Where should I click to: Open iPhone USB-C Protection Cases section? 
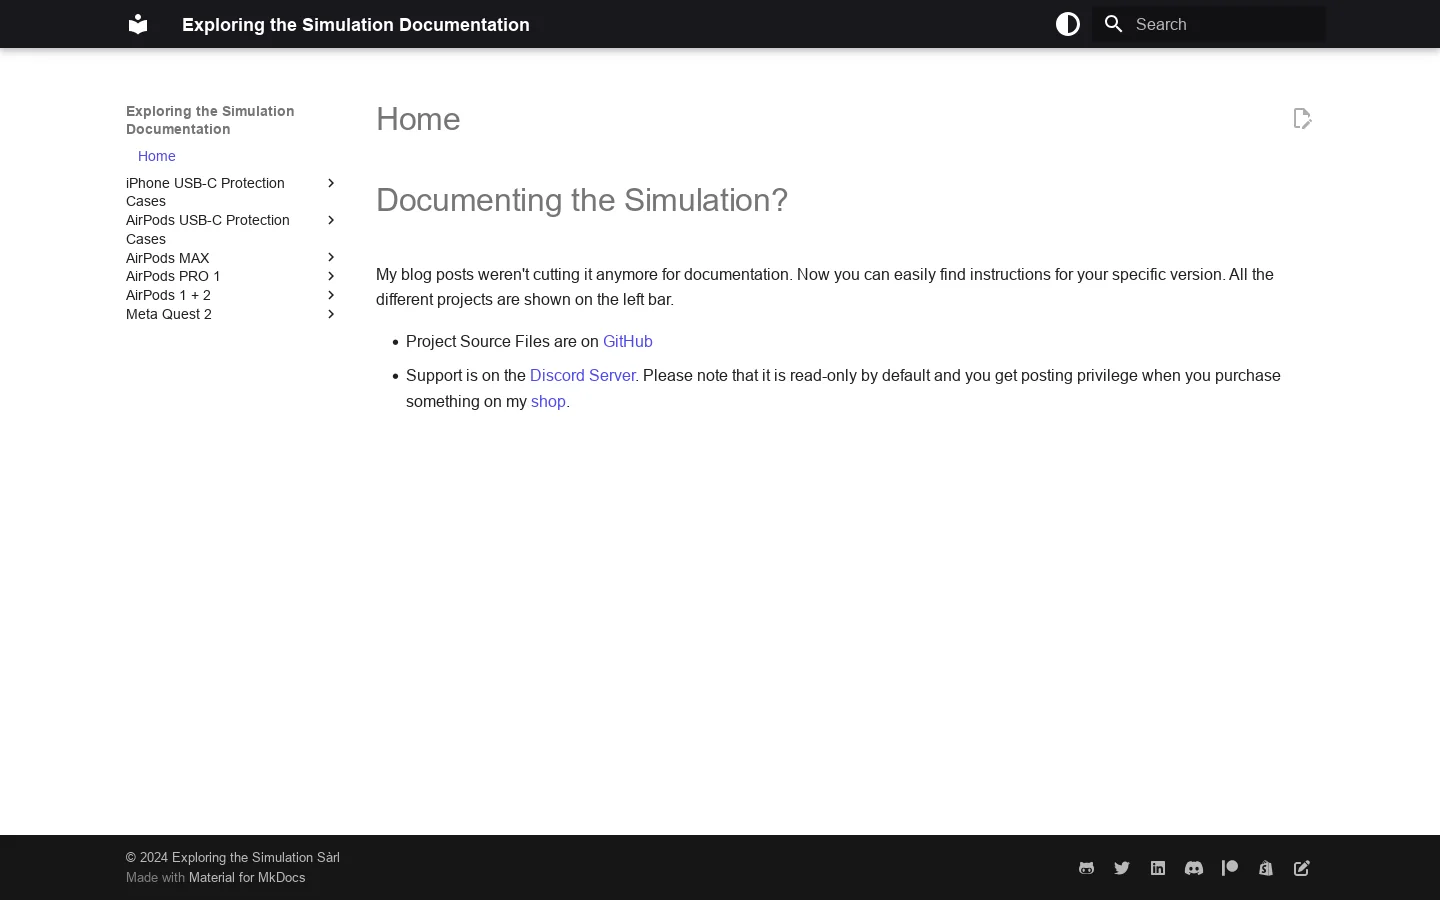[205, 192]
